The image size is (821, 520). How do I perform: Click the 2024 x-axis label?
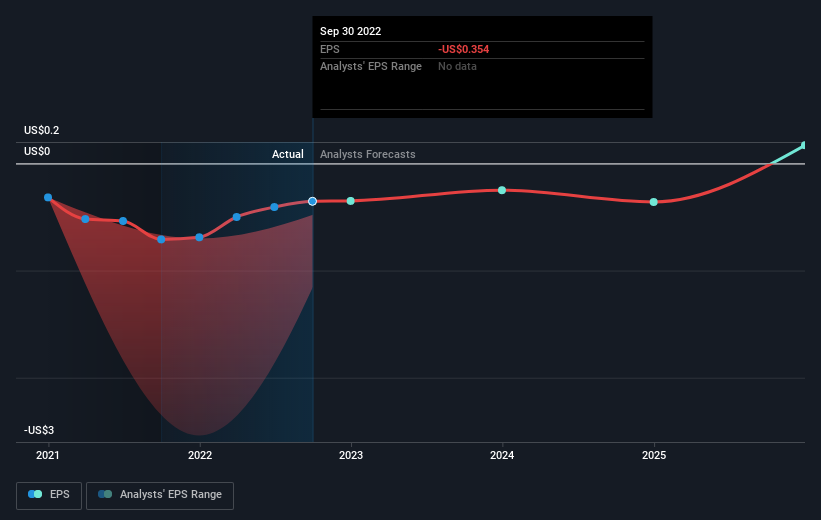(502, 455)
